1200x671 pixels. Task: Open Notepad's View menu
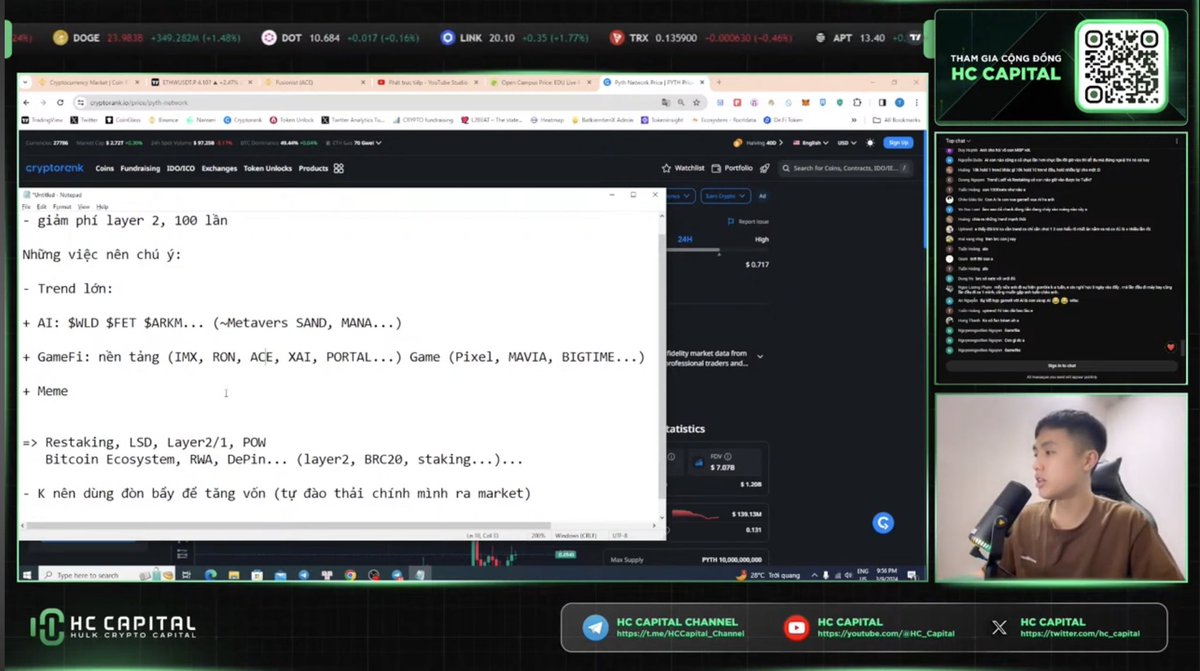point(85,206)
